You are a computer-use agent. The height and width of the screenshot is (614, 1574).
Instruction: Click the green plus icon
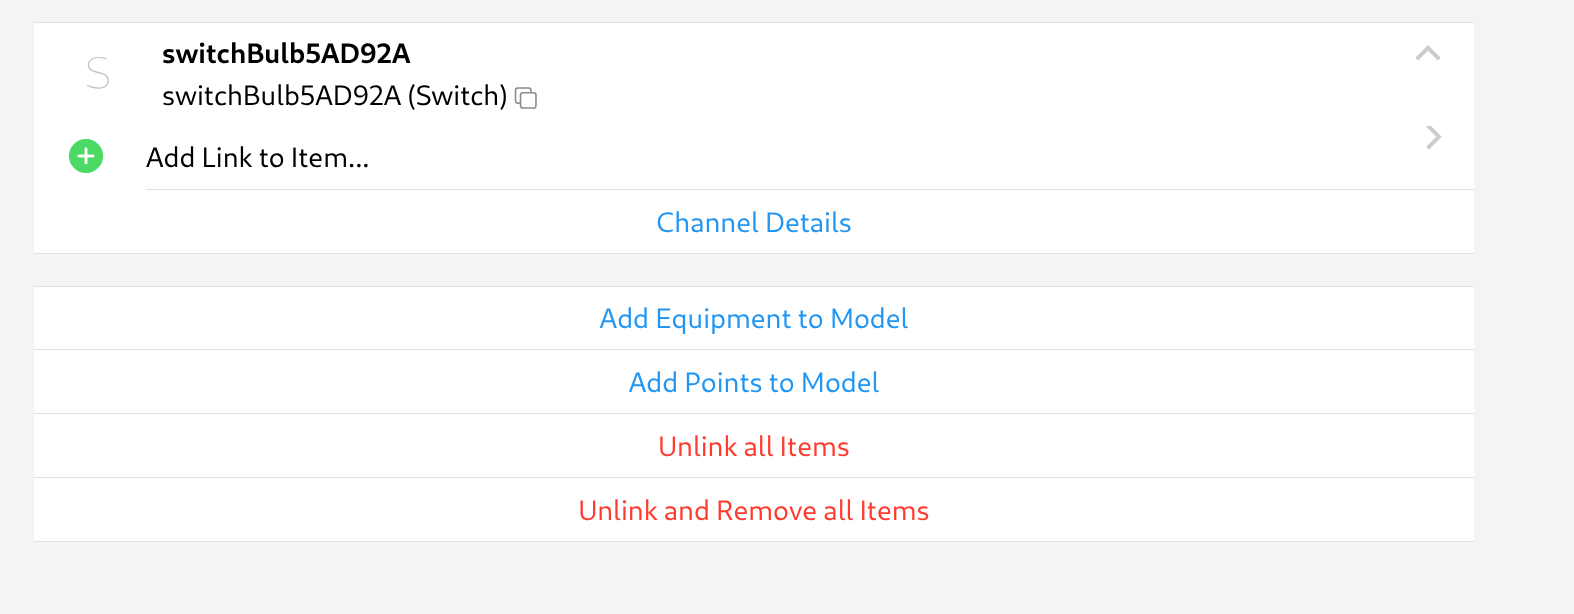86,156
